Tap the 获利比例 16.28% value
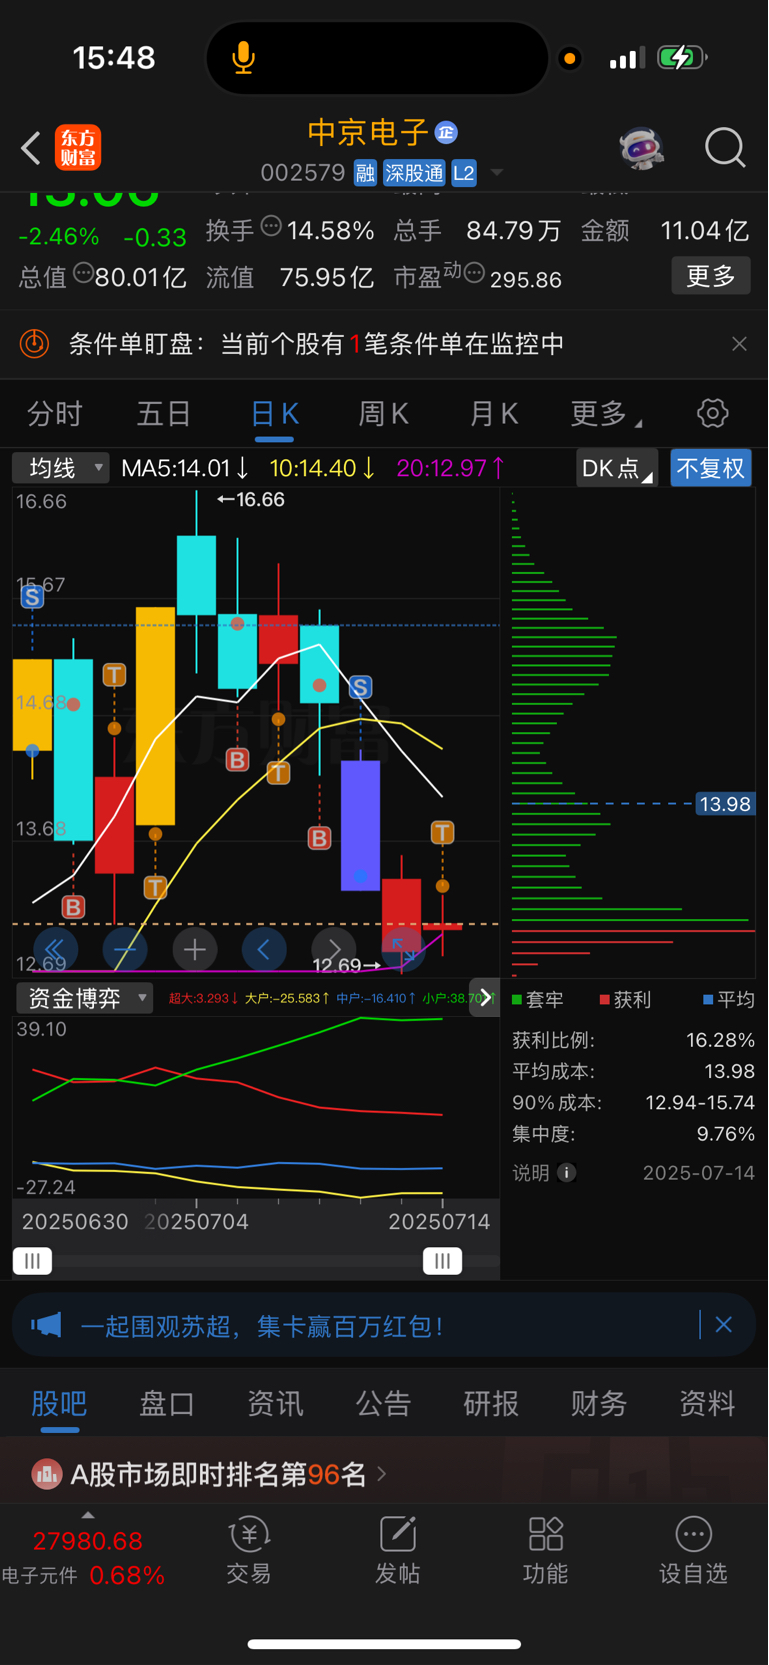The image size is (769, 1665). click(x=720, y=1040)
